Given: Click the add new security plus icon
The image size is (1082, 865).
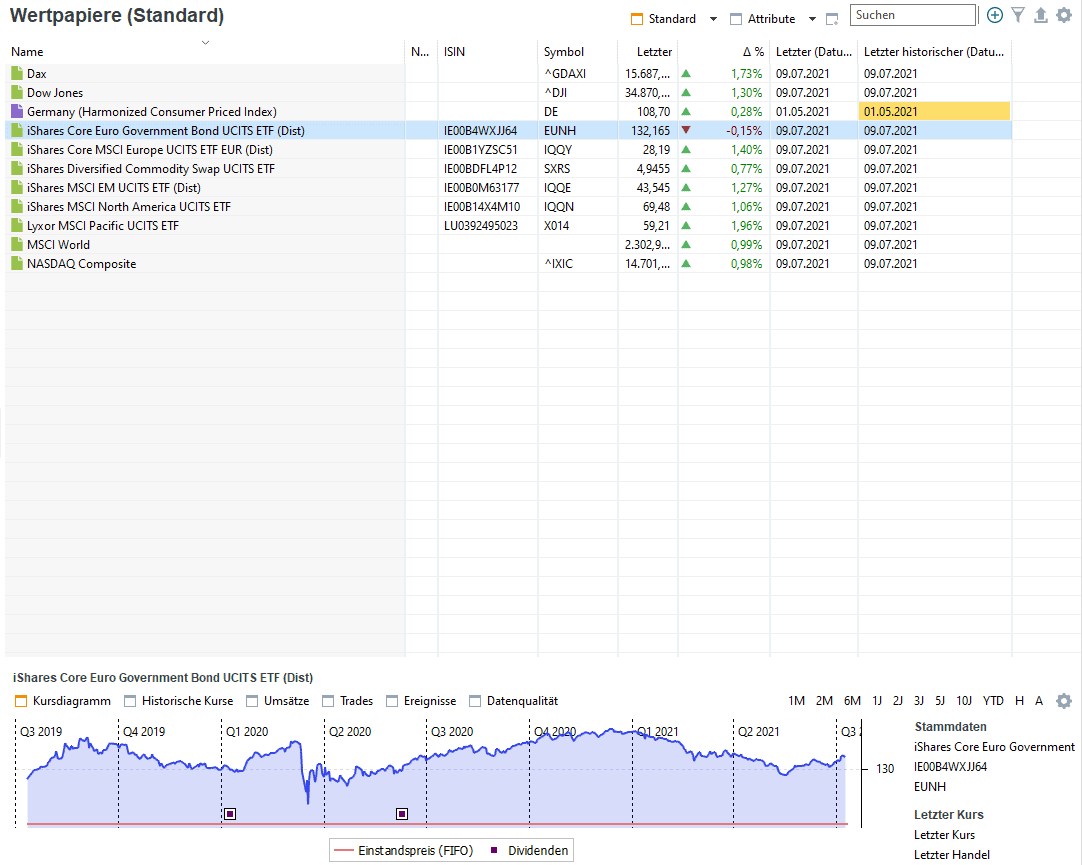Looking at the screenshot, I should pyautogui.click(x=994, y=15).
